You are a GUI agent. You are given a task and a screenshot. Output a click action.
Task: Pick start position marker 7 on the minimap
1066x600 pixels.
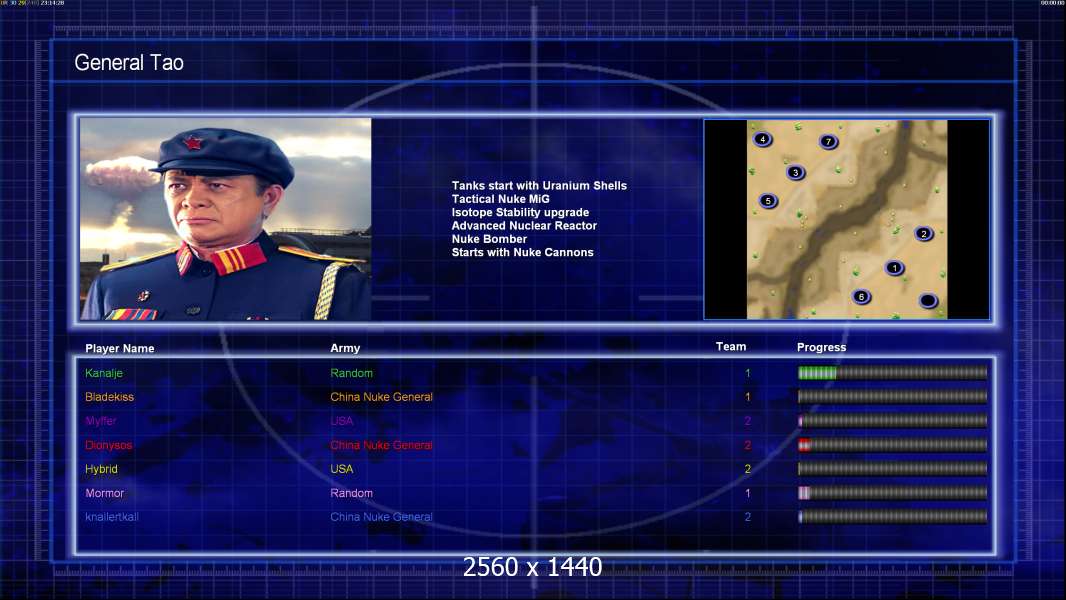[828, 141]
